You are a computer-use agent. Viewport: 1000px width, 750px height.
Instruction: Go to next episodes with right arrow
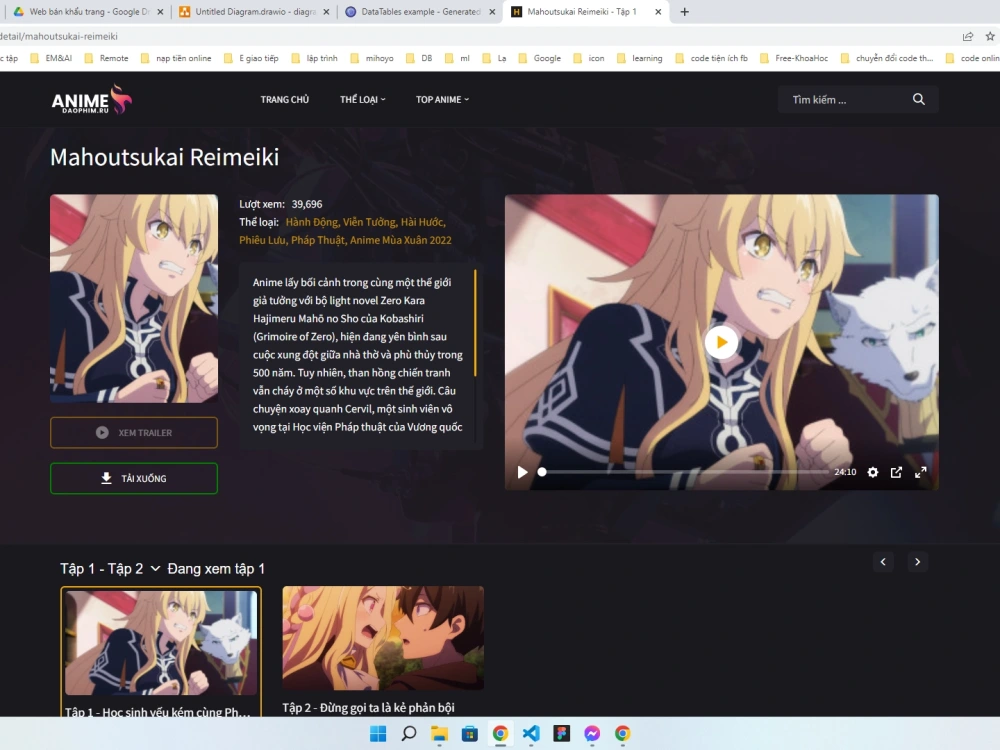pyautogui.click(x=917, y=562)
